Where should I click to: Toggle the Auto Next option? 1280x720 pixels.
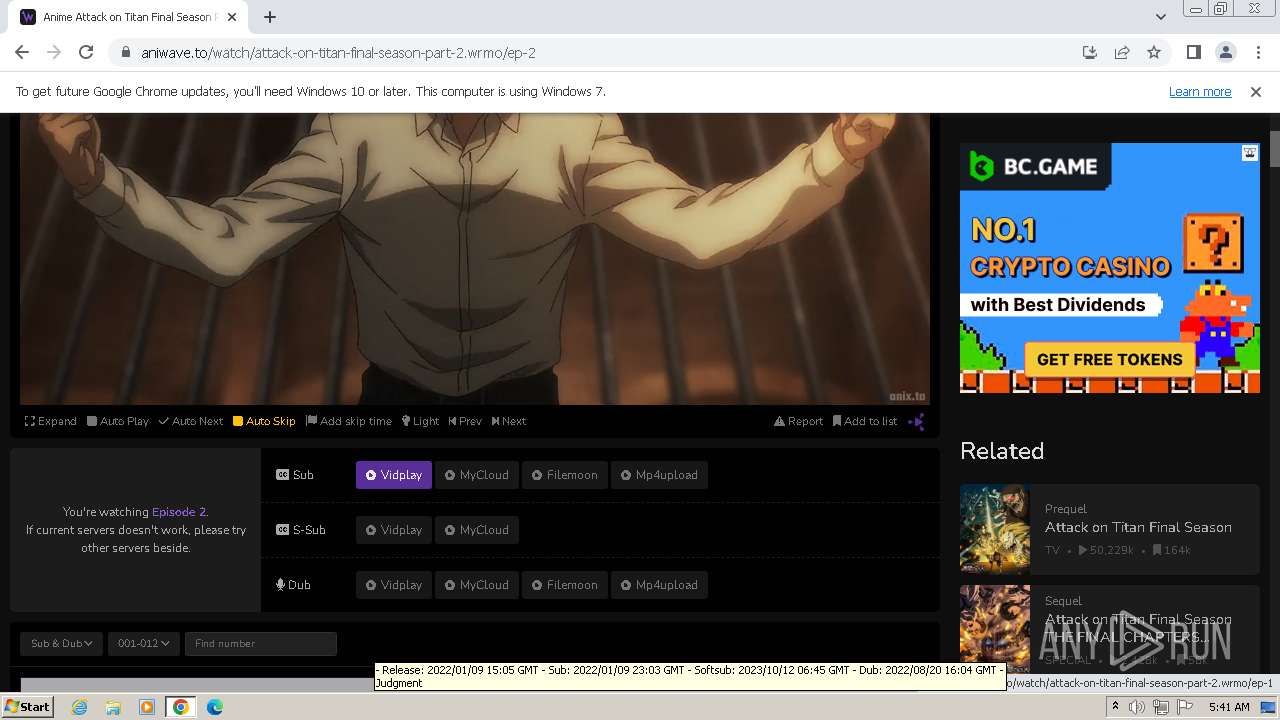pyautogui.click(x=191, y=421)
